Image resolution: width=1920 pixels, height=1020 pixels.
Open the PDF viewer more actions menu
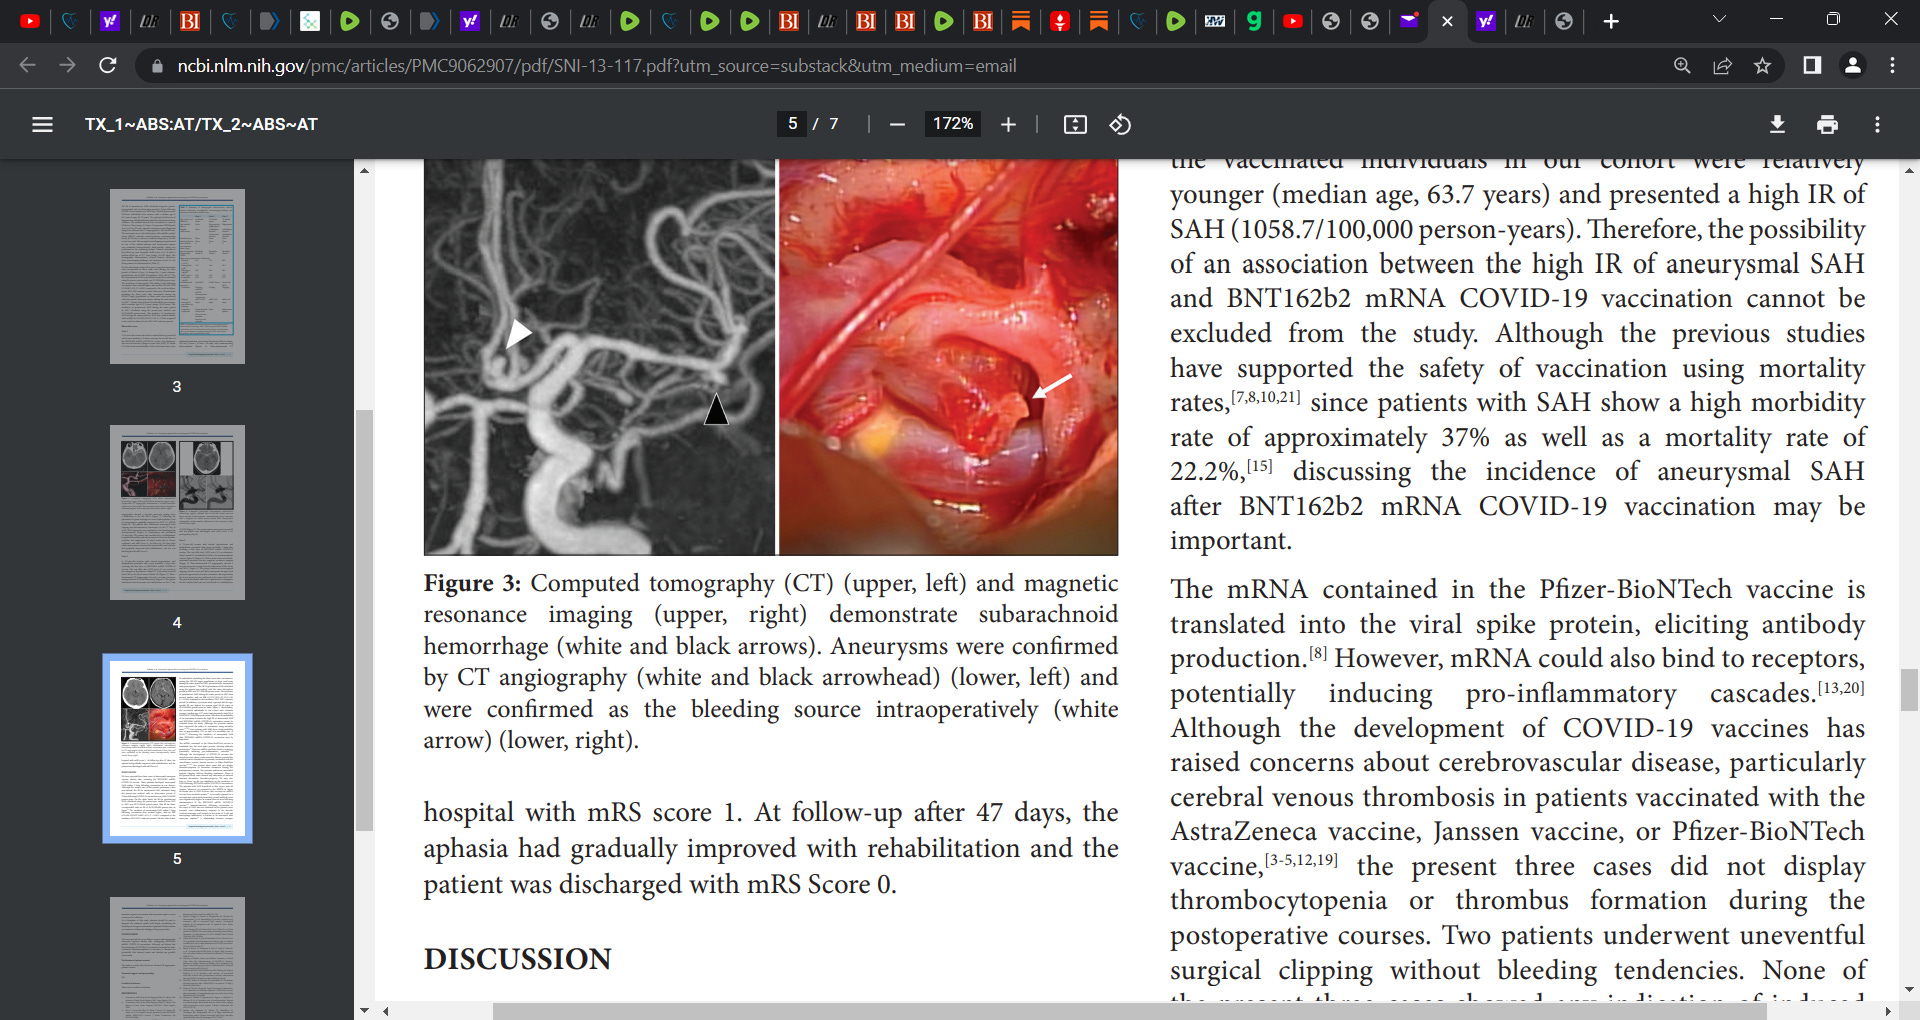[1877, 124]
